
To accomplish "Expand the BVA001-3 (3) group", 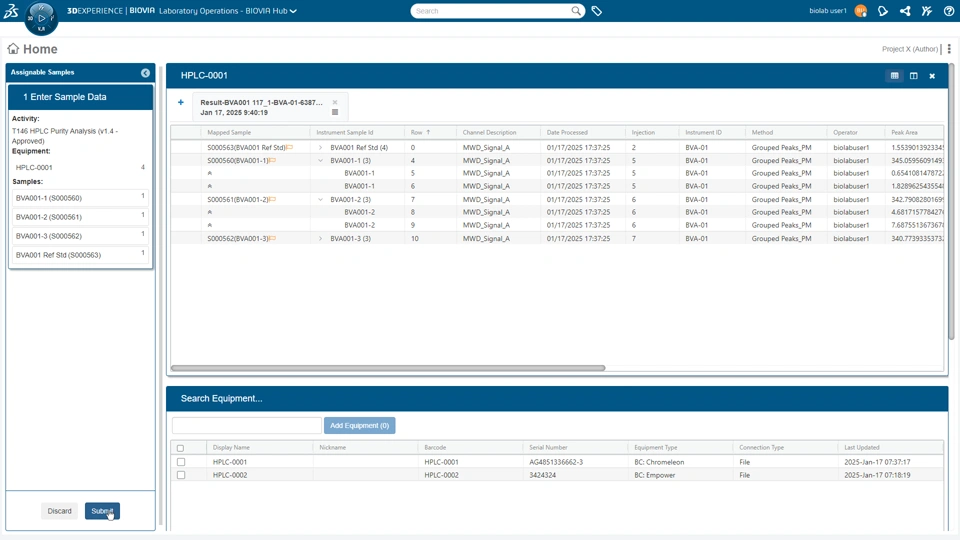I will tap(320, 238).
